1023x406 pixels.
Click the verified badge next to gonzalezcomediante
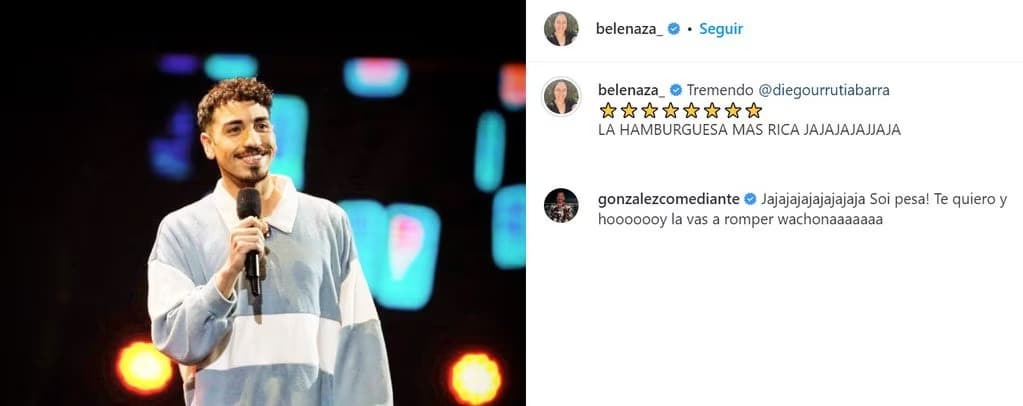coord(750,199)
